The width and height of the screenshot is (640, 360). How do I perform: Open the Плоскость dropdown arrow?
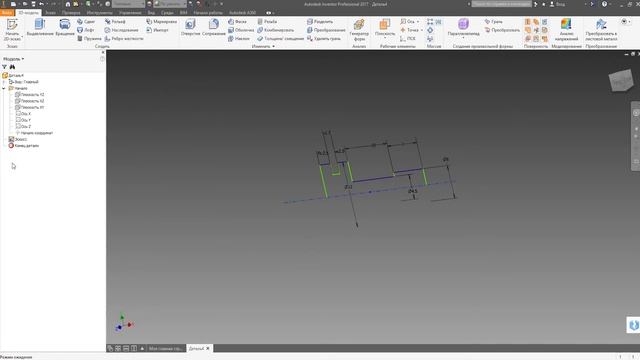[385, 38]
